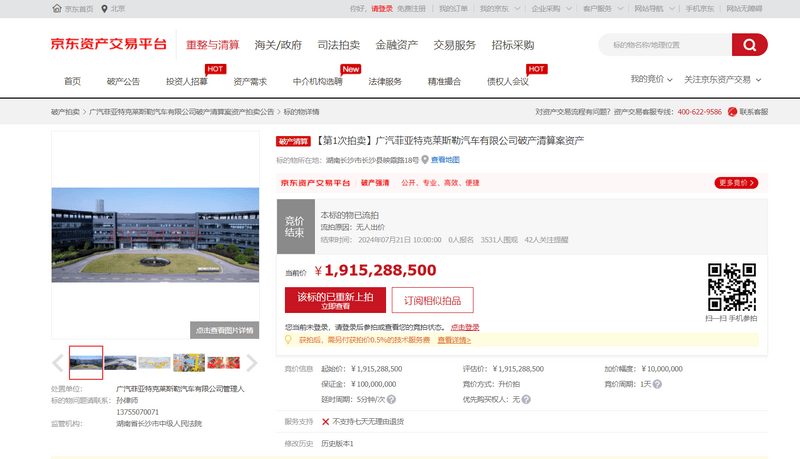Click the 破产拍卖 breadcrumb link

tap(65, 112)
